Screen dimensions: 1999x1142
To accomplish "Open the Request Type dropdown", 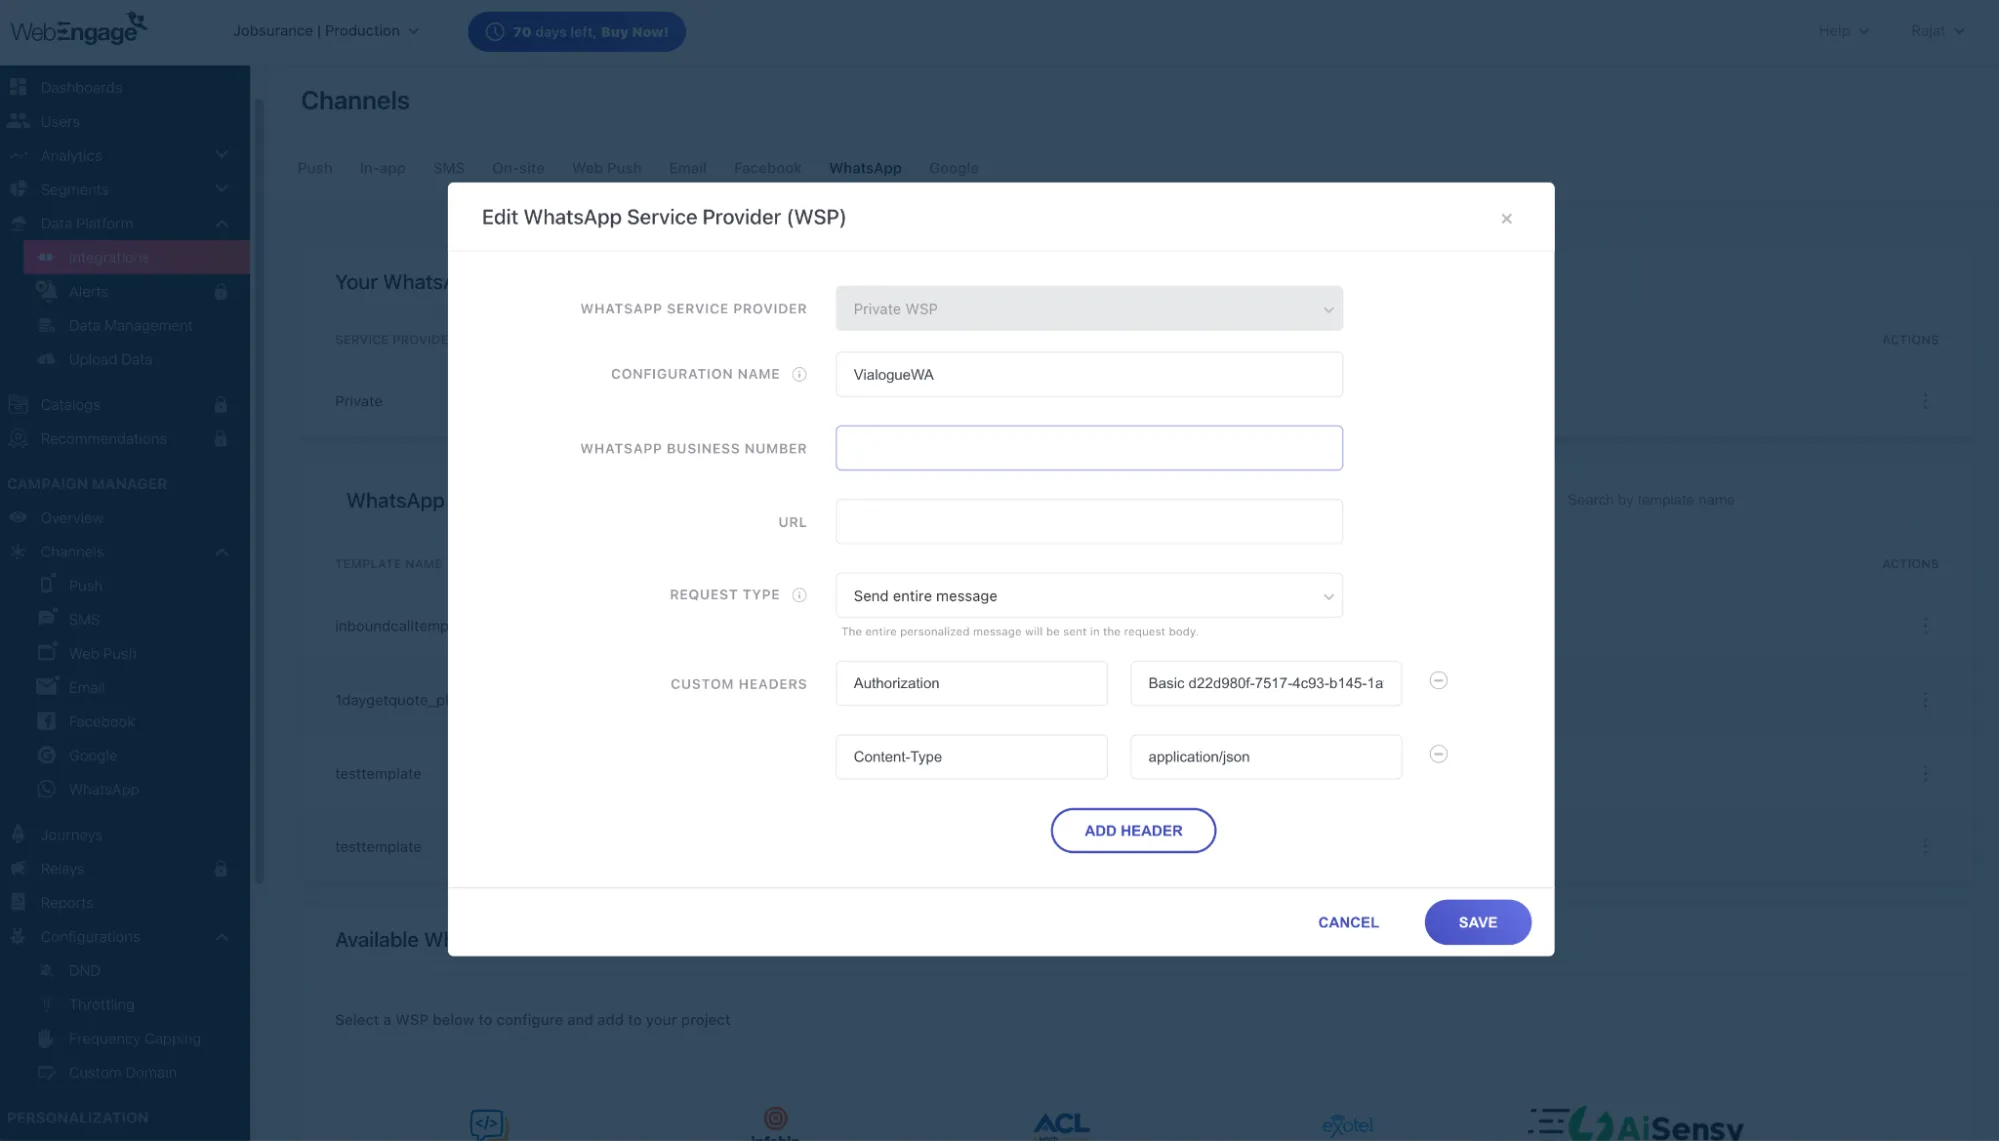I will pos(1089,596).
